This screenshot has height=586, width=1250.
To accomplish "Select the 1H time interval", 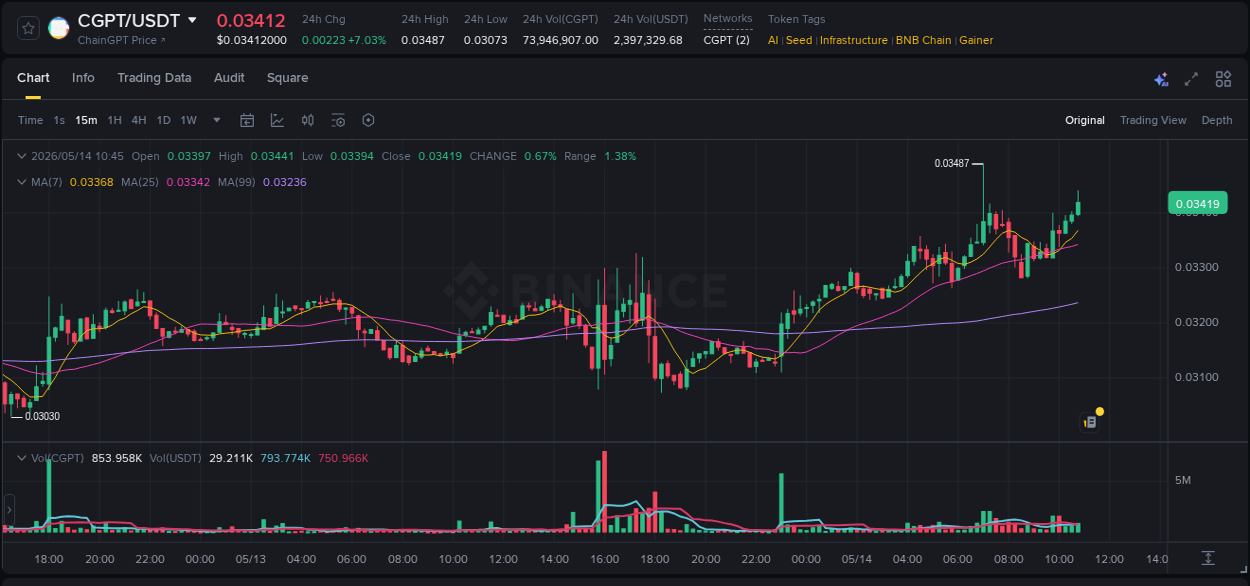I will tap(114, 120).
